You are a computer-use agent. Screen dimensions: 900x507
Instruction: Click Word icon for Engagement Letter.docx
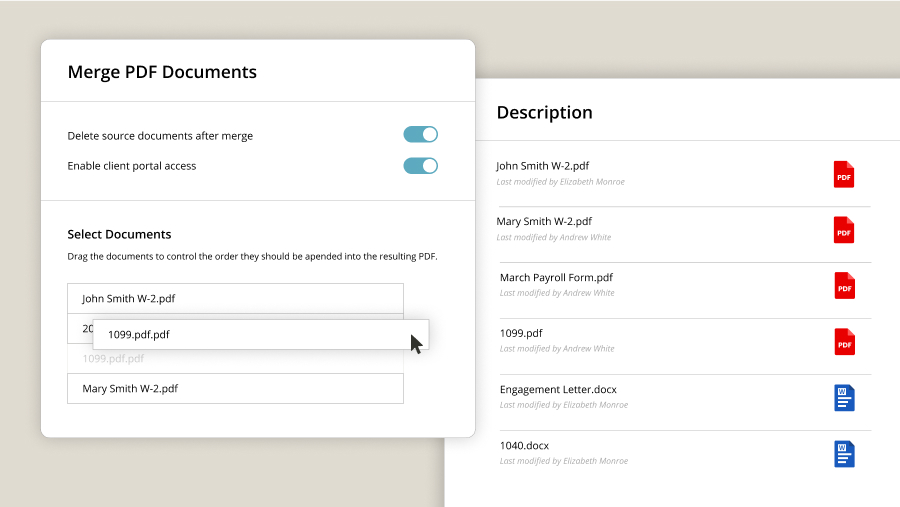pos(844,398)
